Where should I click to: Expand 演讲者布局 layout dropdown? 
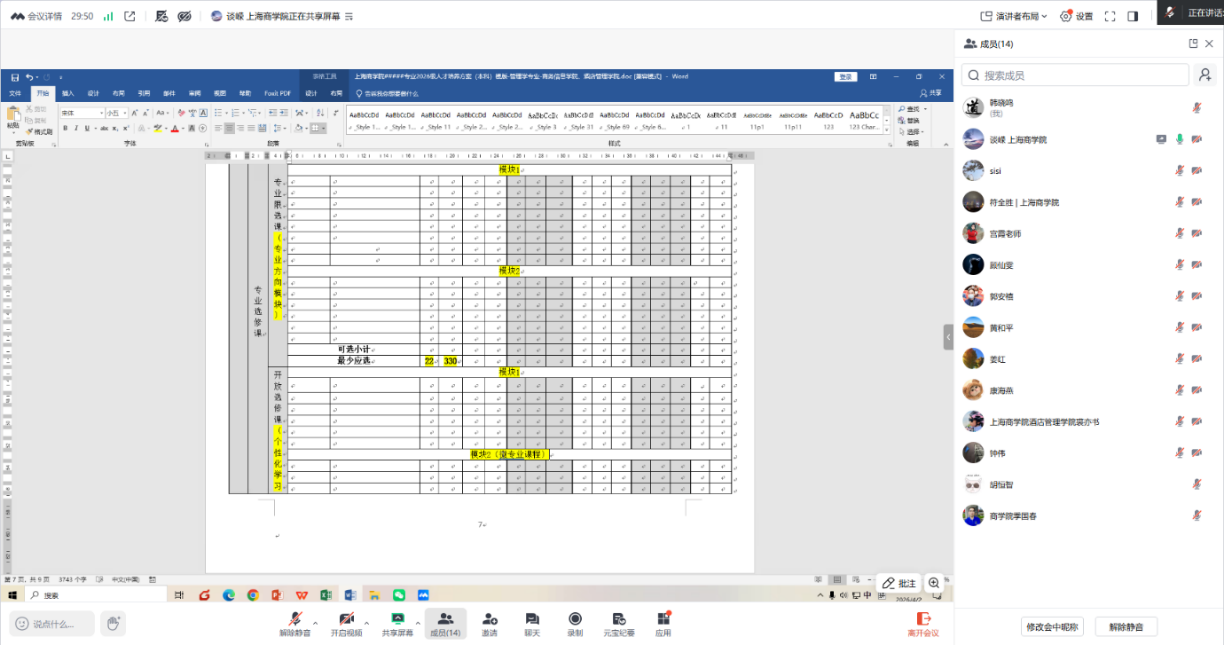click(x=1015, y=16)
